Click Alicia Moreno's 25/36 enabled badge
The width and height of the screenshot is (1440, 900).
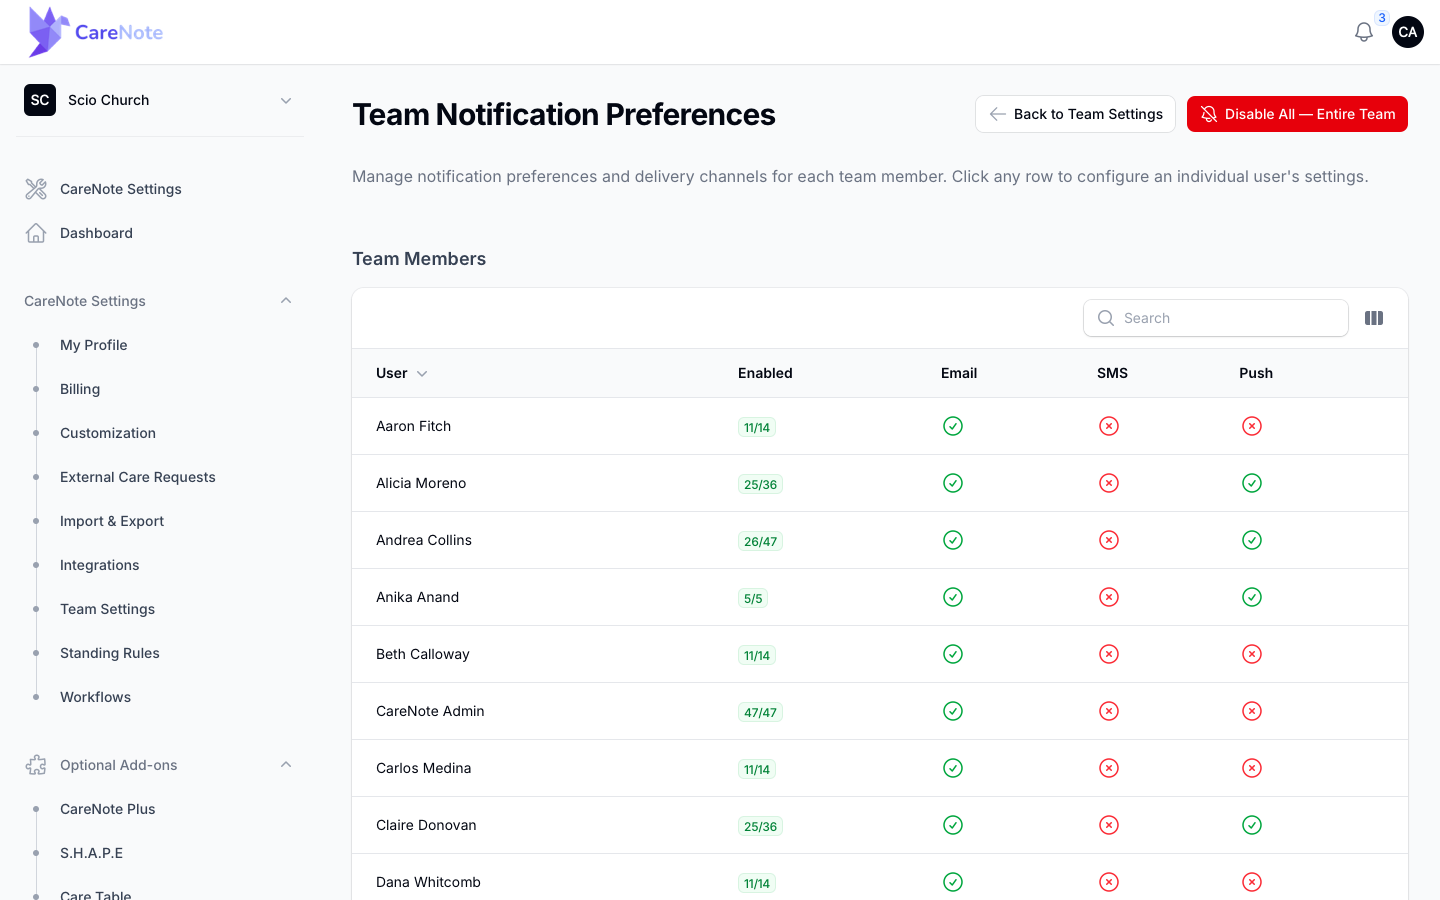(x=760, y=484)
